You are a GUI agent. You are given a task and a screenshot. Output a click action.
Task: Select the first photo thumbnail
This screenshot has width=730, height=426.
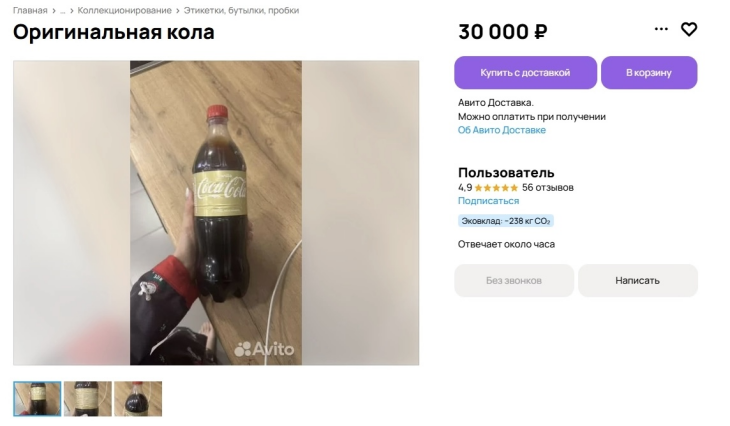(x=37, y=398)
